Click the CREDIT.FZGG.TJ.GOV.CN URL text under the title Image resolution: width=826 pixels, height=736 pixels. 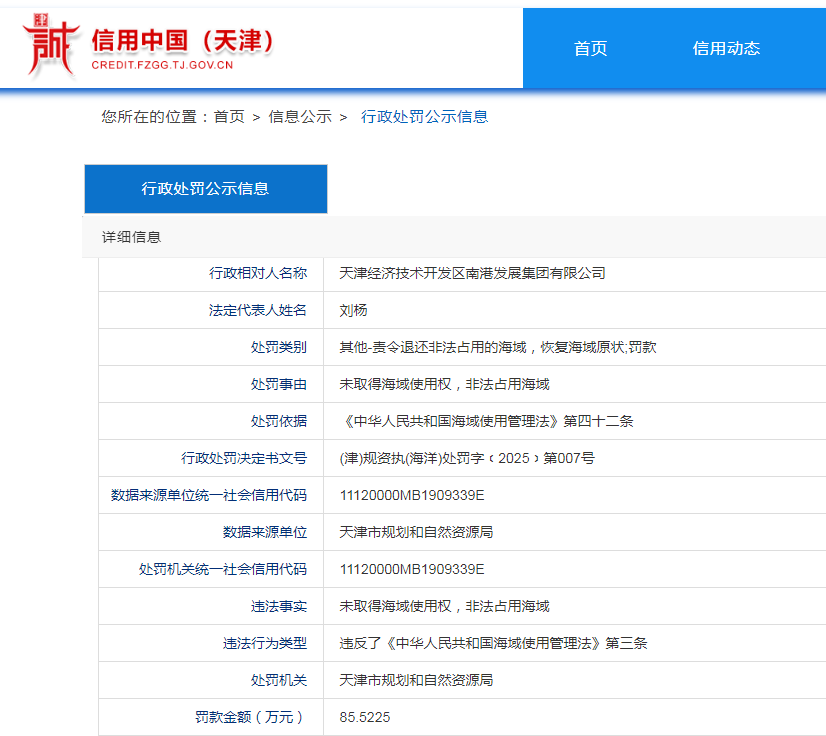[161, 66]
